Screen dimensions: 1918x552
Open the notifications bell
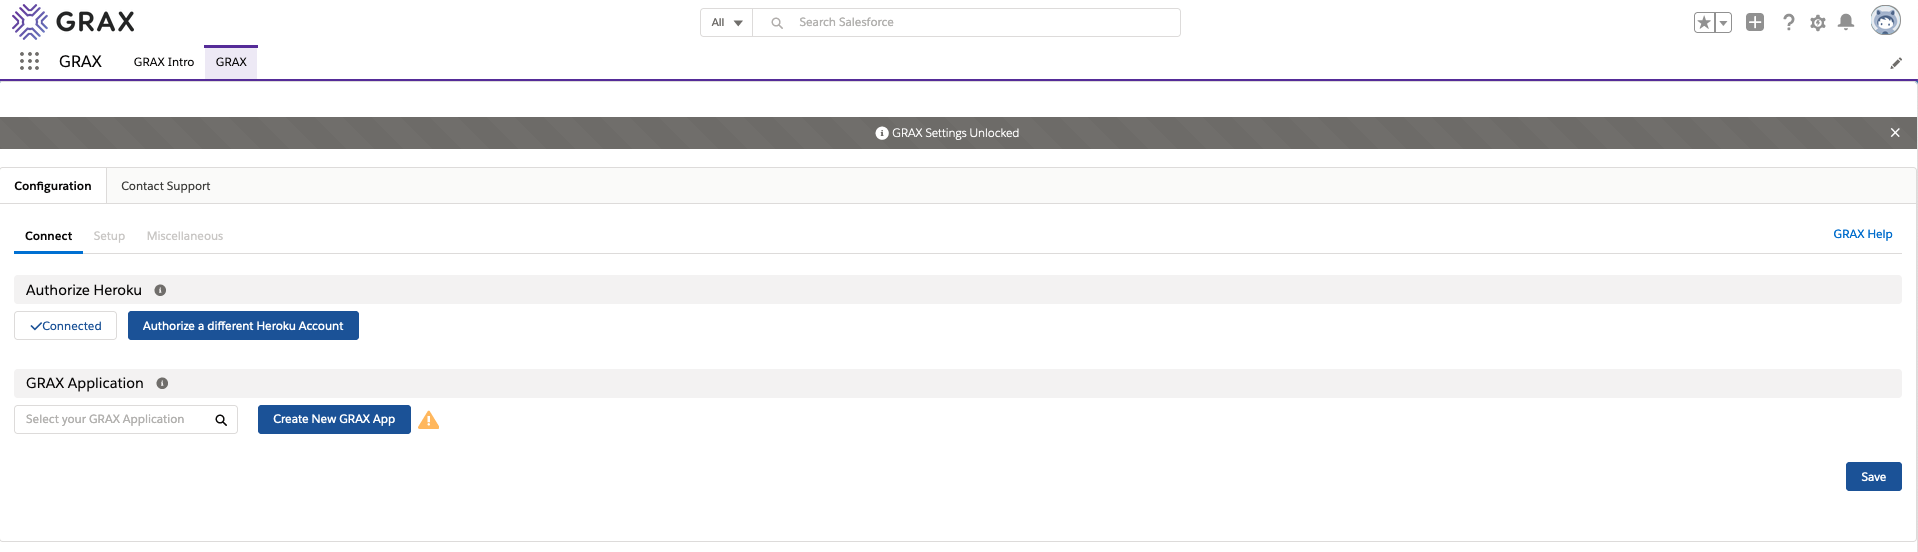pyautogui.click(x=1846, y=22)
